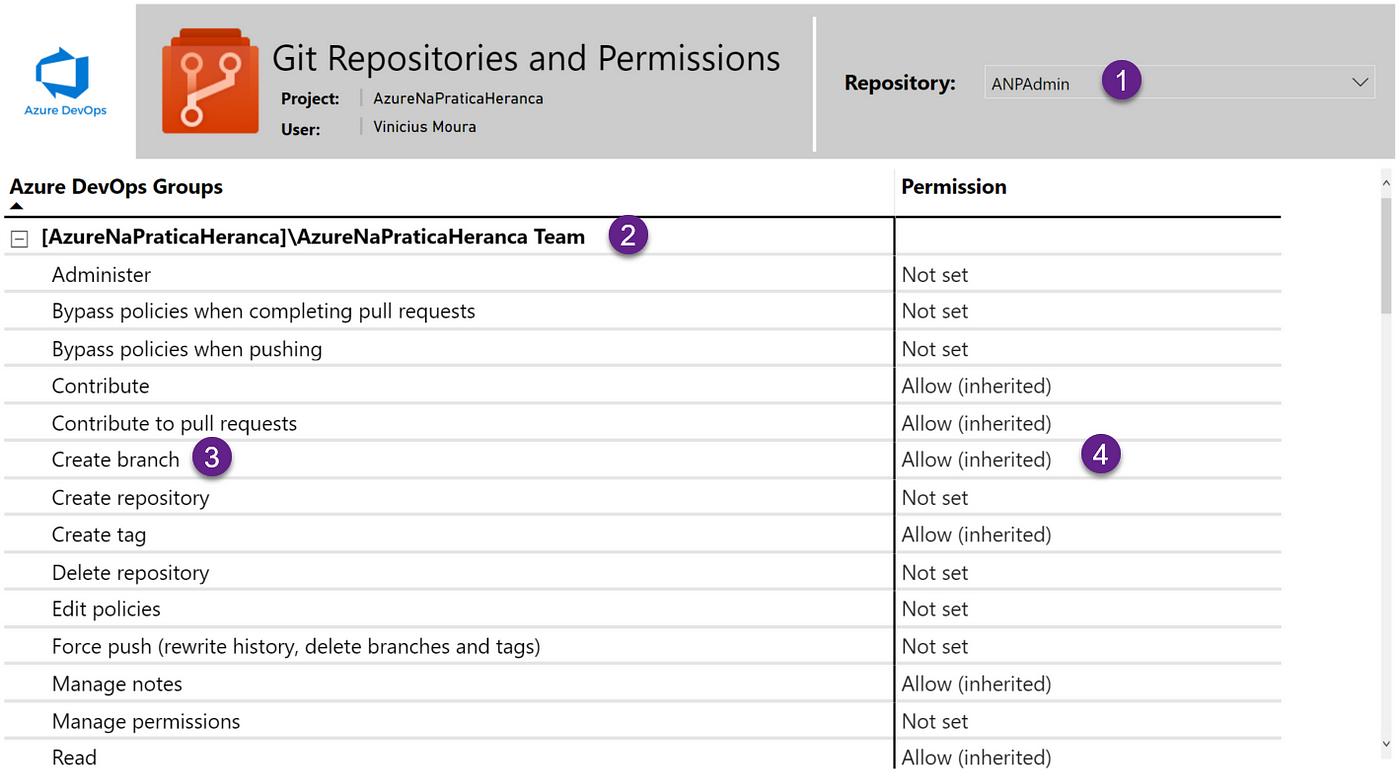Viewport: 1400px width, 777px height.
Task: Click the scrollbar down arrow
Action: coord(1386,744)
